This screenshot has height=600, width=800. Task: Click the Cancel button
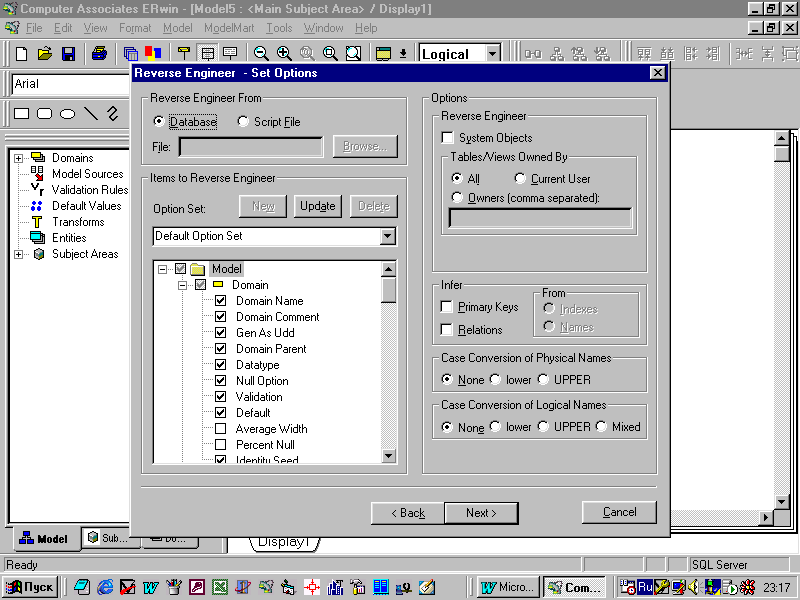619,512
